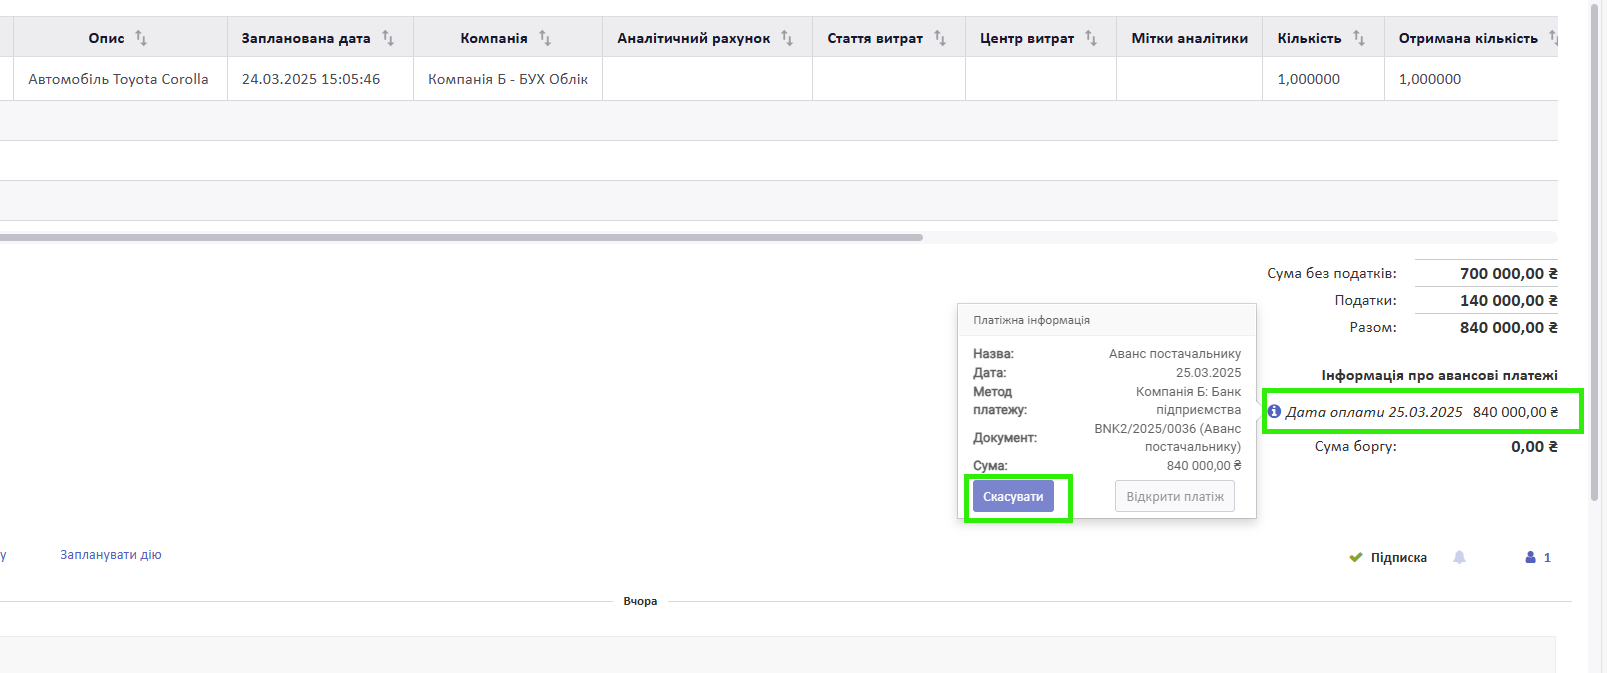This screenshot has height=673, width=1607.
Task: Select the Автомобіль Toyota Corolla description cell
Action: [x=119, y=79]
